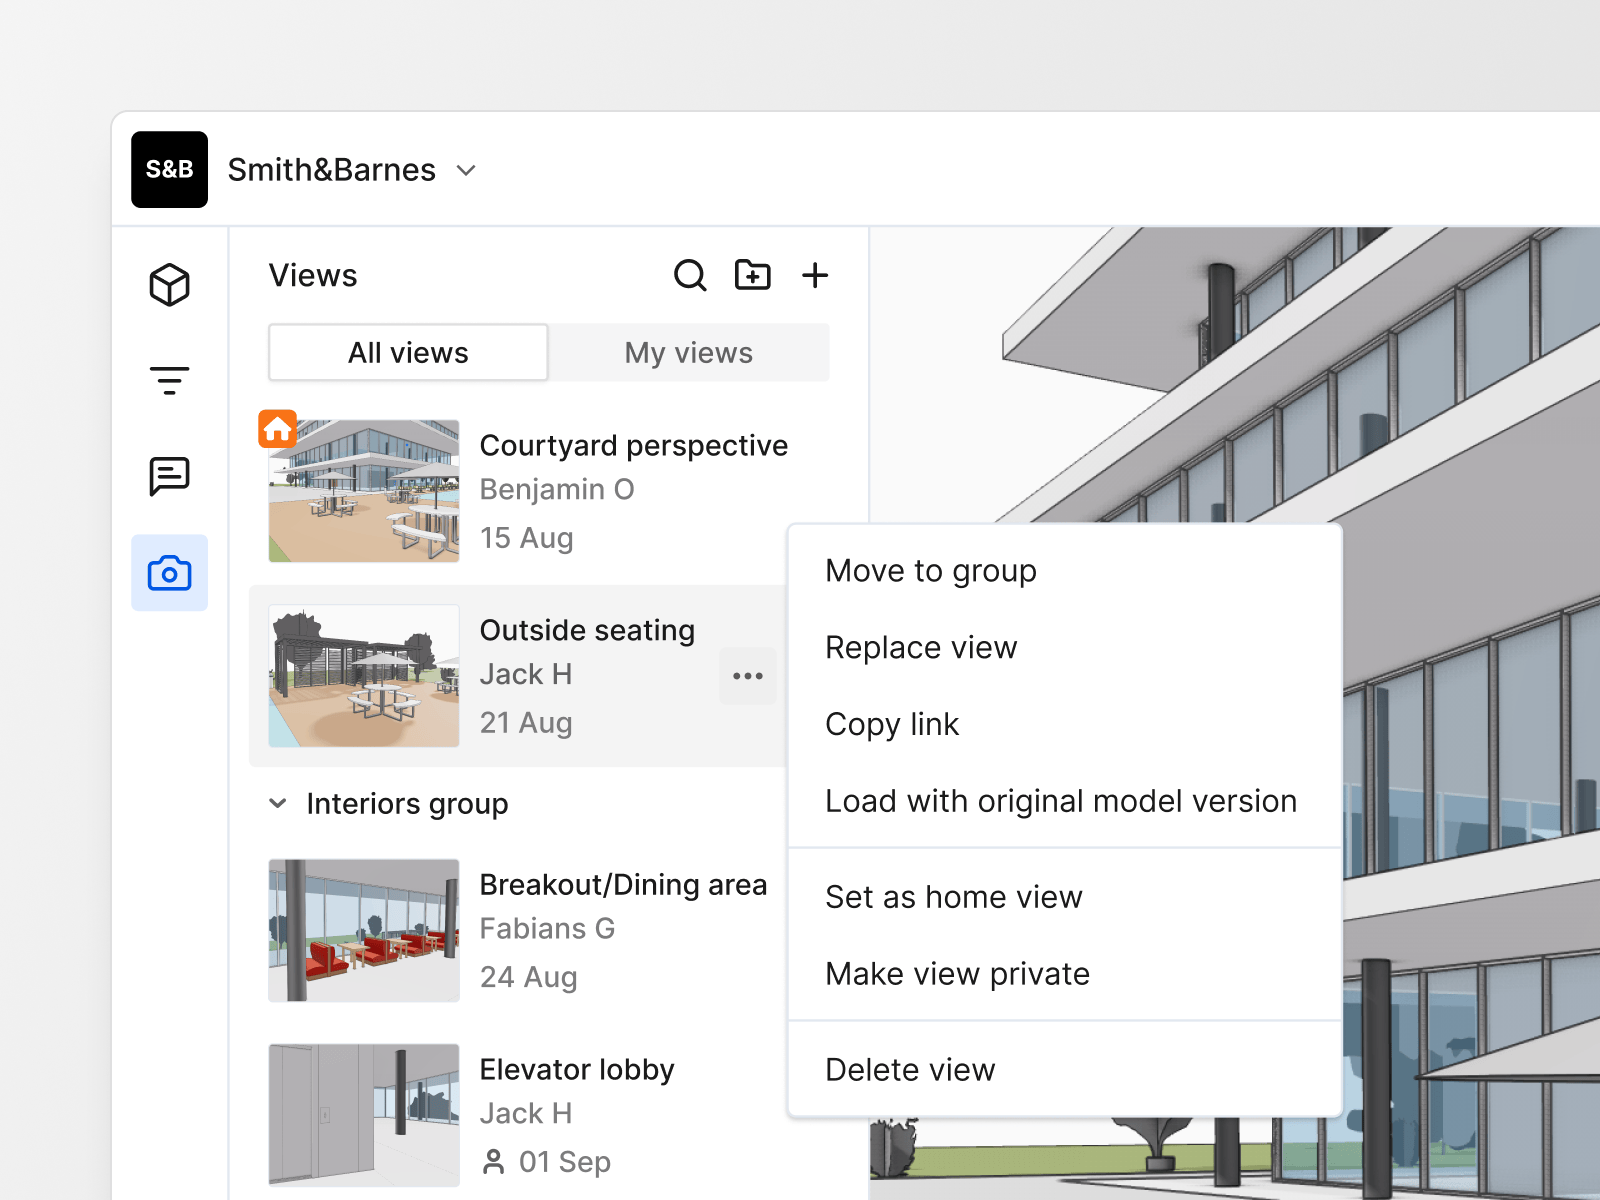Click the create new group folder icon
The height and width of the screenshot is (1200, 1600).
click(753, 275)
